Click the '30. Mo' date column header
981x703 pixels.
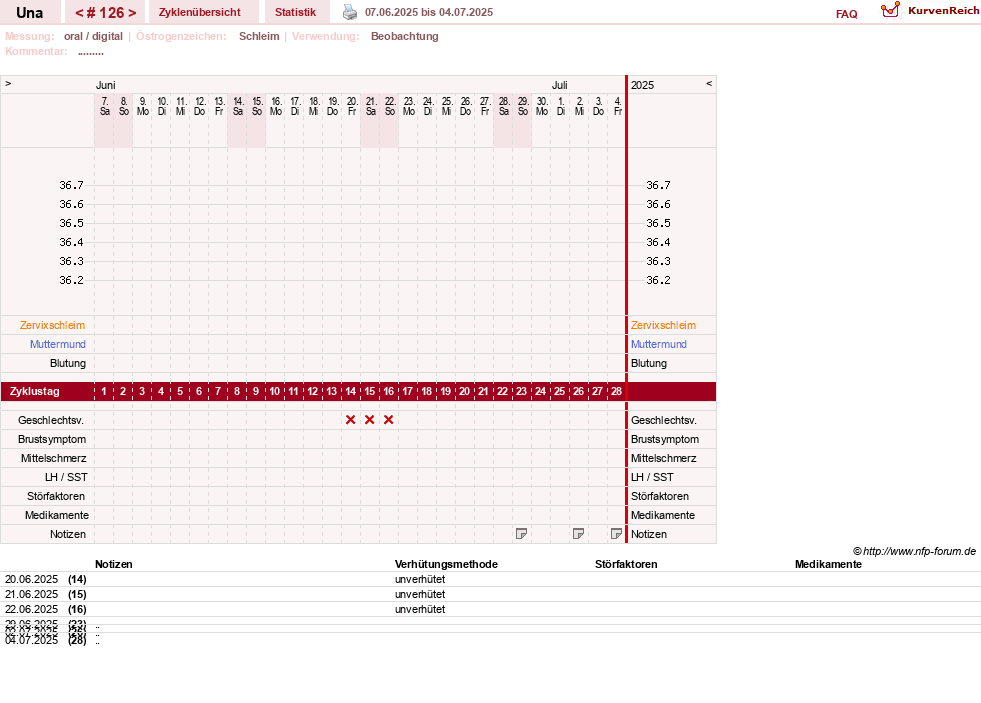pos(542,106)
